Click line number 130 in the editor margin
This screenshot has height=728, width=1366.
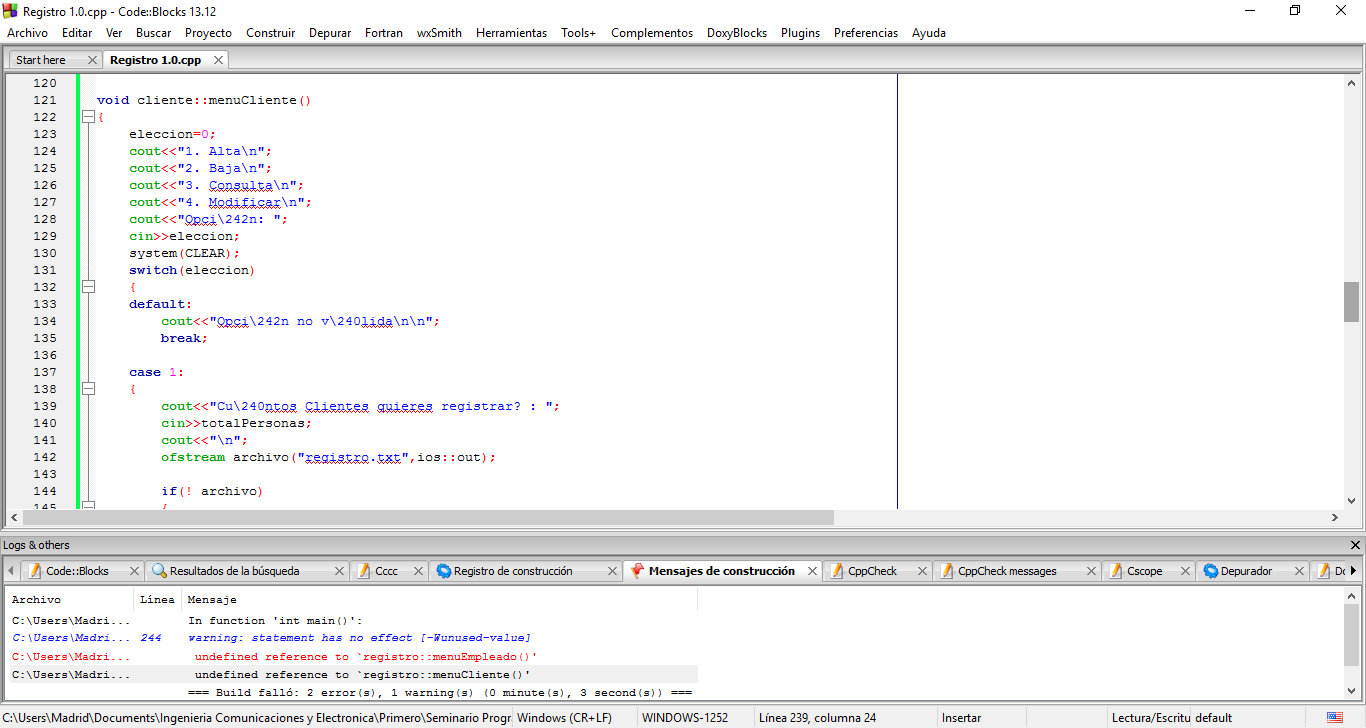(45, 253)
